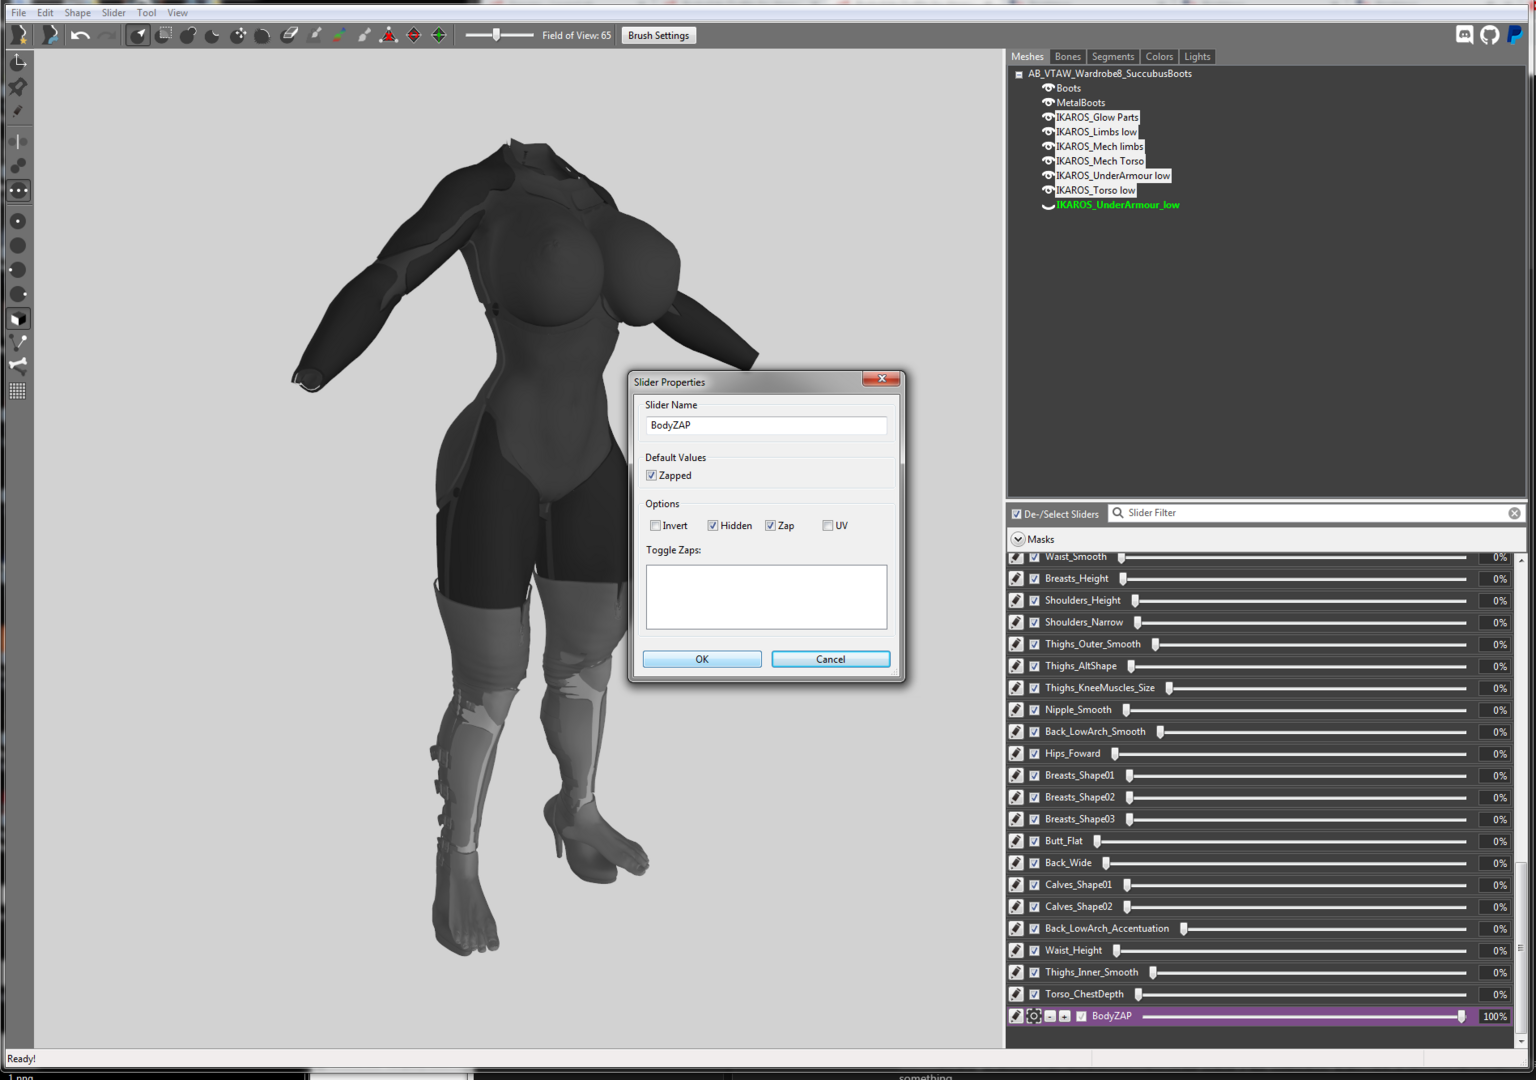1536x1080 pixels.
Task: Select the mask brush tool
Action: click(x=163, y=35)
